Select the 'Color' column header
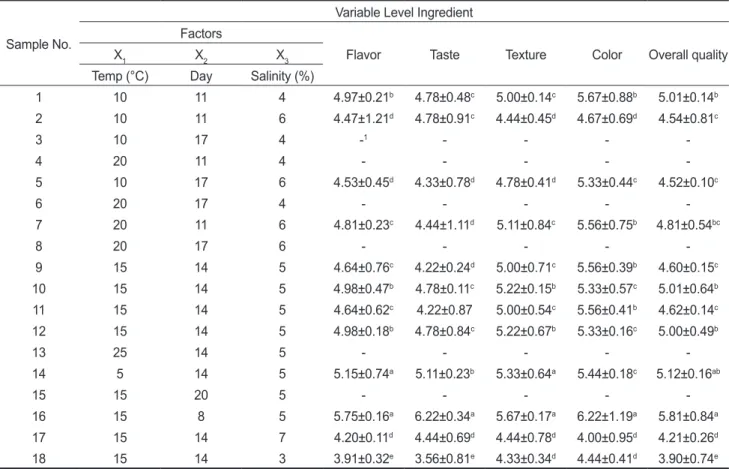 pos(607,55)
